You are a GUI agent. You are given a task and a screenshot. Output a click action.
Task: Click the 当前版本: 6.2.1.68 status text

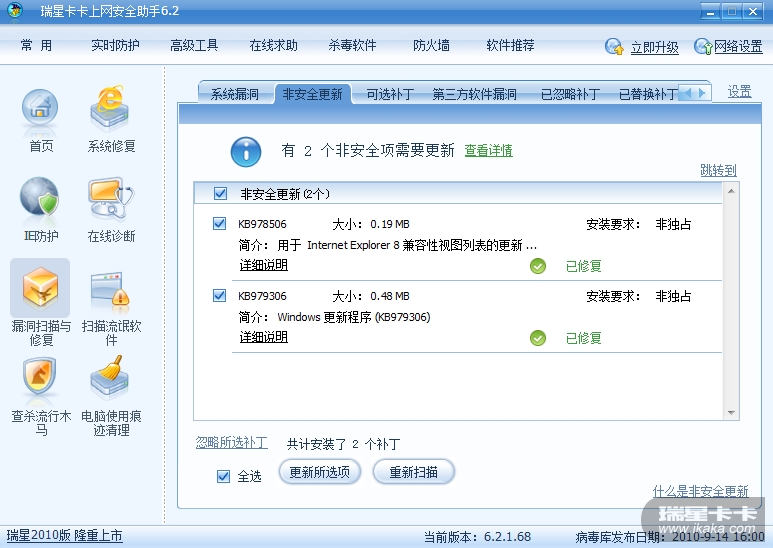pyautogui.click(x=477, y=537)
